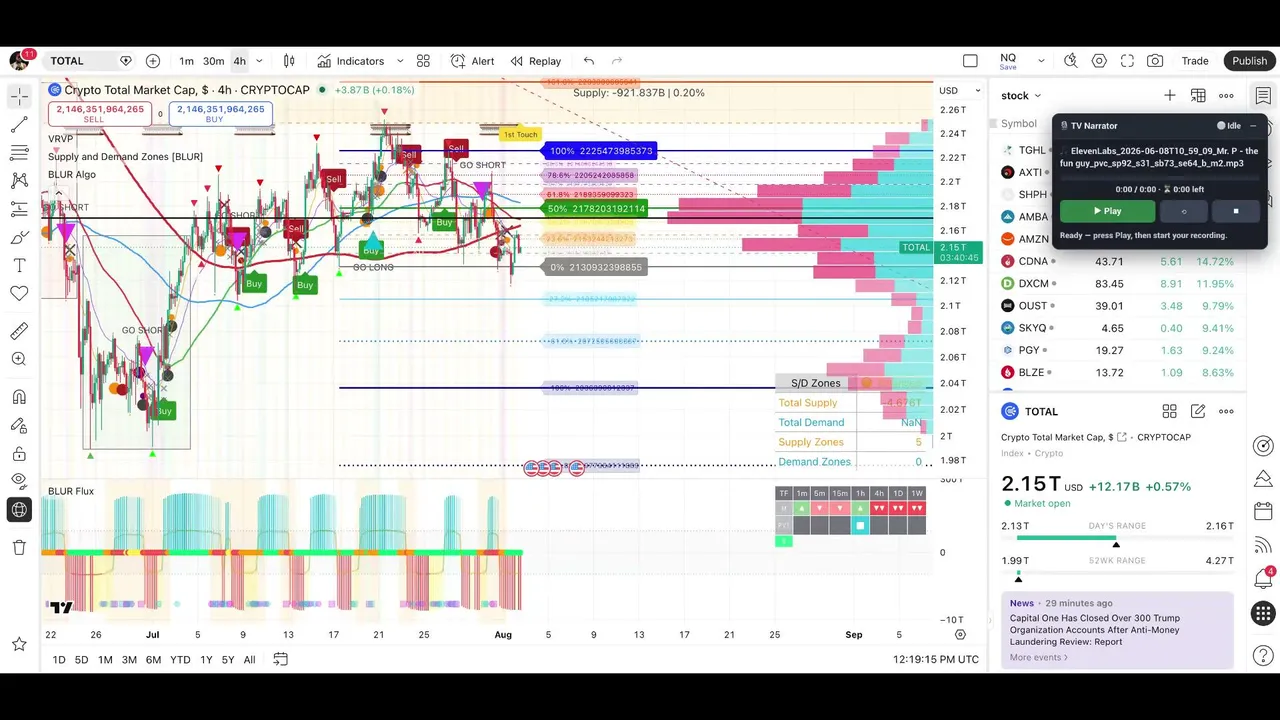
Task: Select the trend line drawing tool
Action: click(x=19, y=125)
